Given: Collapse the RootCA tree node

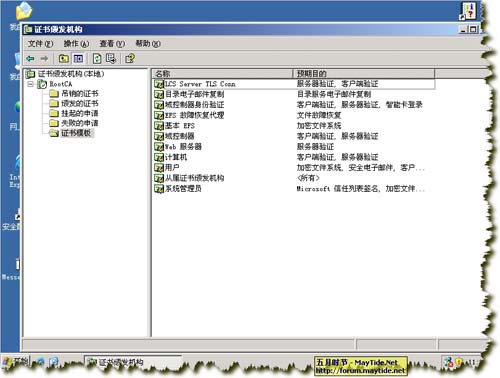Looking at the screenshot, I should point(31,84).
